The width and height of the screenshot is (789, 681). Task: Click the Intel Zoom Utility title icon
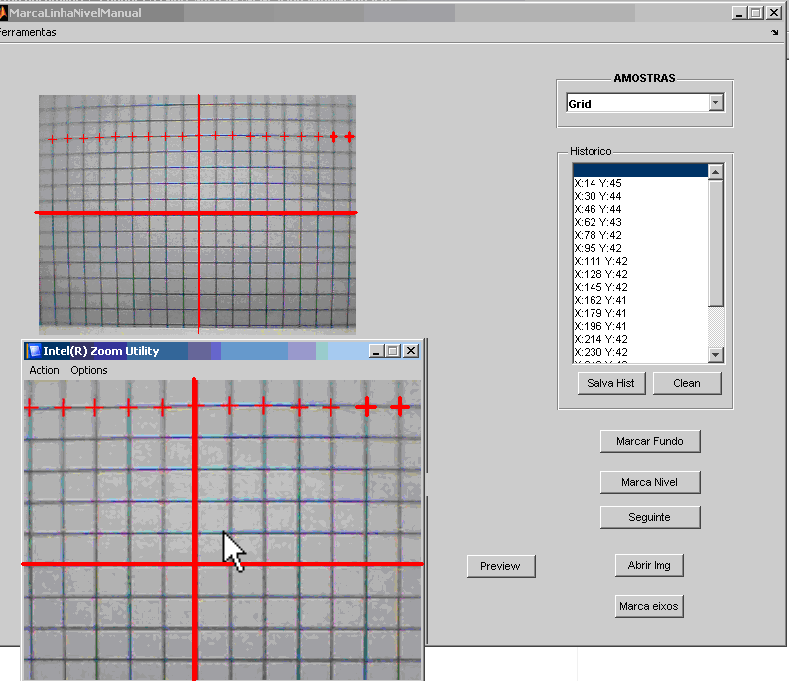click(34, 351)
